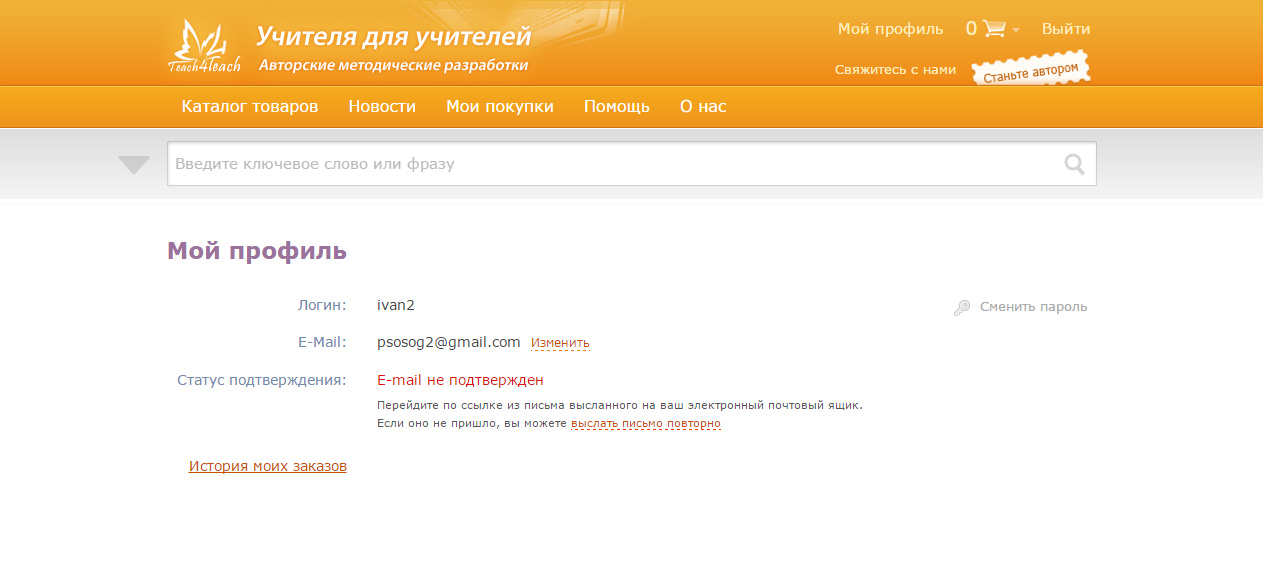The image size is (1263, 580).
Task: Click the site title Учителя для учителей
Action: (x=394, y=37)
